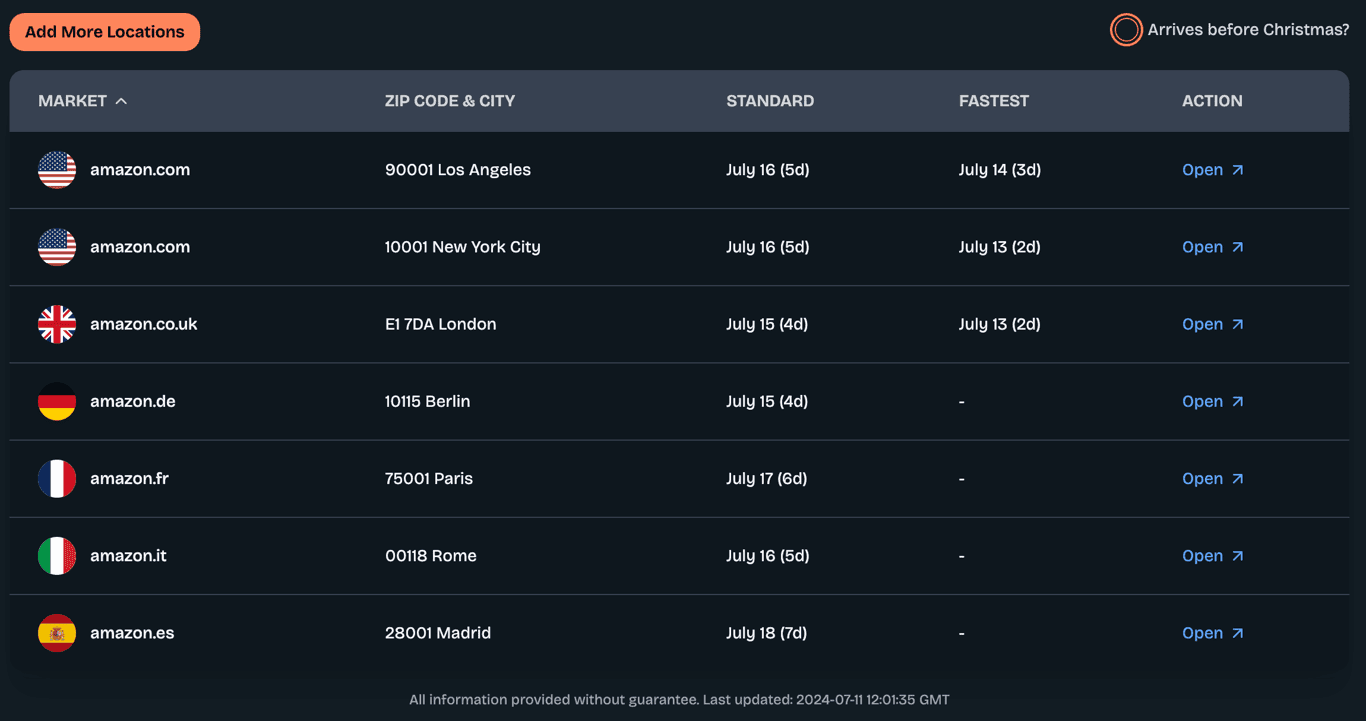
Task: Open the Los Angeles listing link
Action: 1213,170
